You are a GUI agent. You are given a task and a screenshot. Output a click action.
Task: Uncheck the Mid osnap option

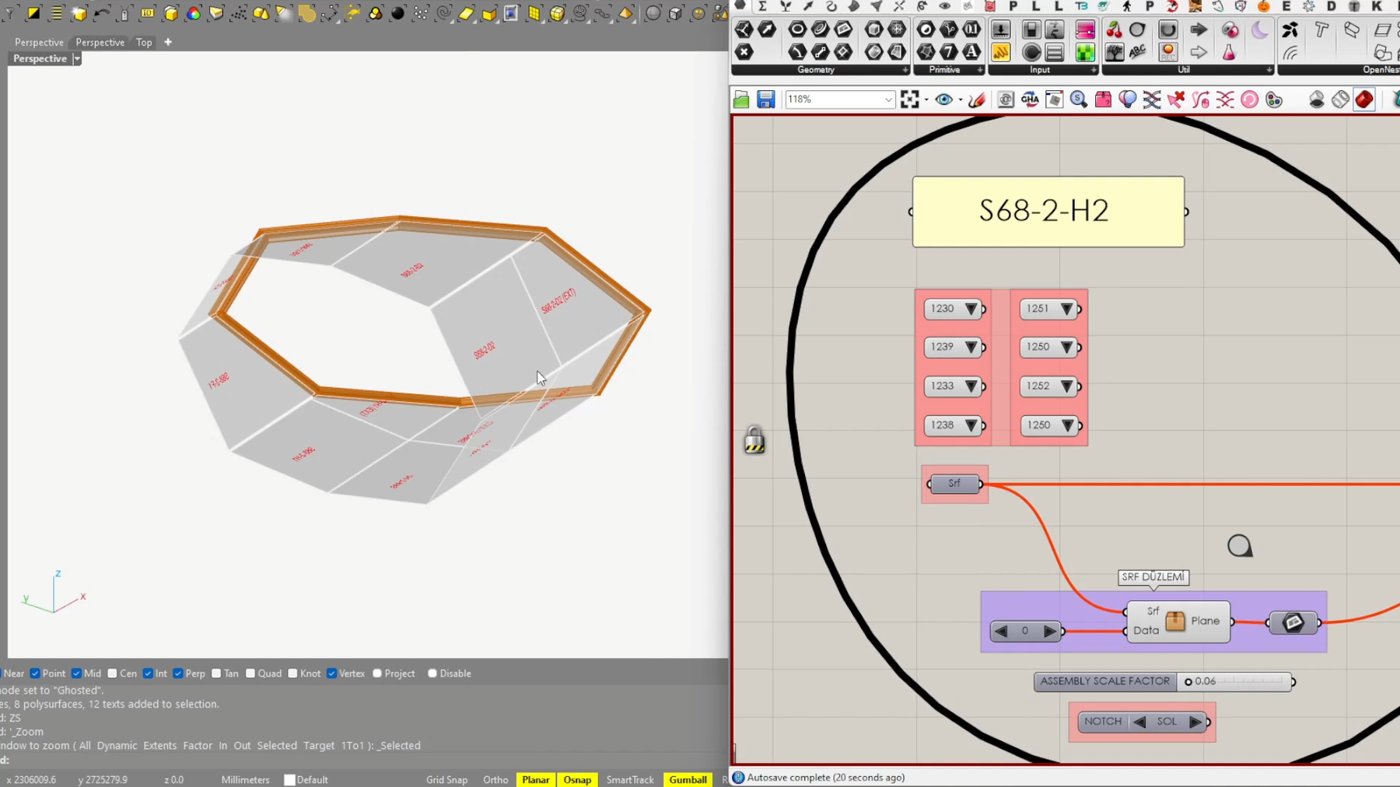coord(76,674)
